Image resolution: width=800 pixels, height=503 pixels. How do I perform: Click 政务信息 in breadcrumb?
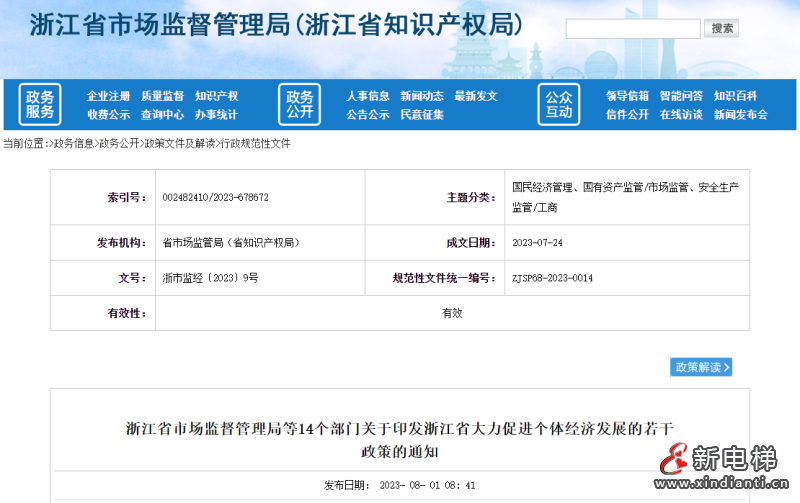pyautogui.click(x=74, y=143)
